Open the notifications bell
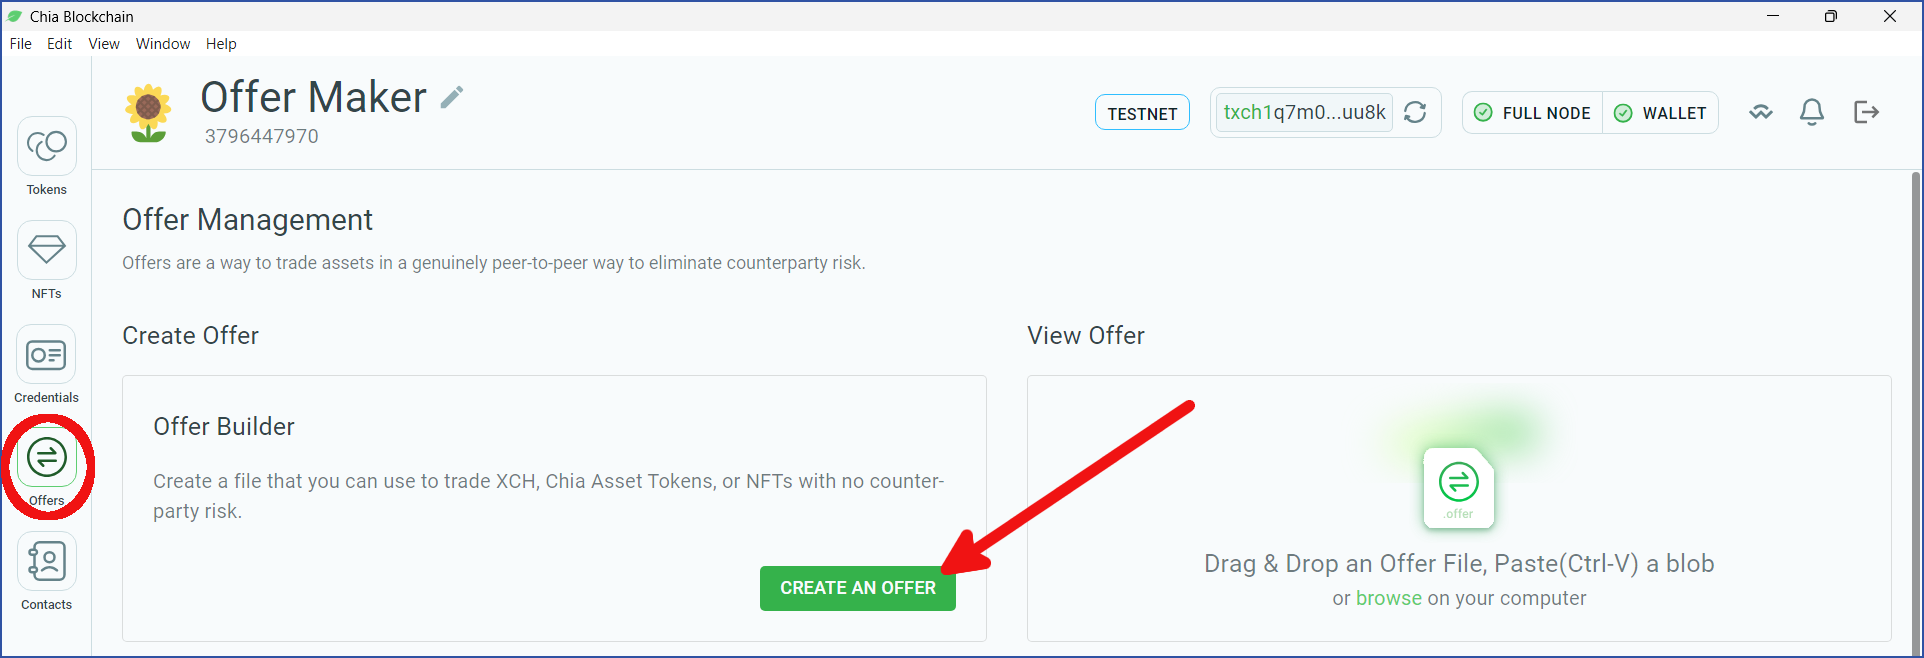Viewport: 1924px width, 658px height. point(1812,112)
